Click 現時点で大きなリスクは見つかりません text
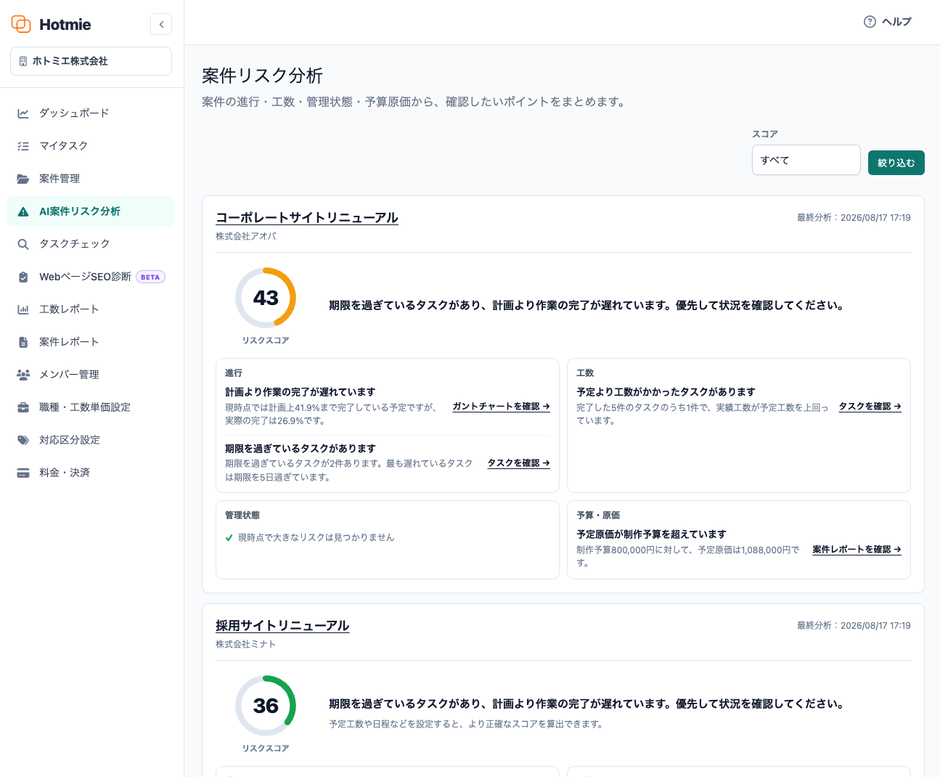Screen dimensions: 940x777 pyautogui.click(x=317, y=538)
